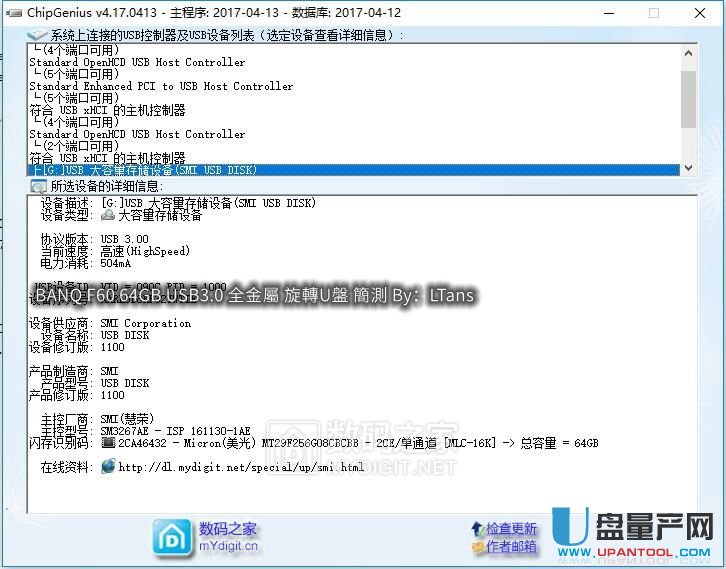
Task: Select the first 符合 USB xHCI host controller entry
Action: point(107,110)
